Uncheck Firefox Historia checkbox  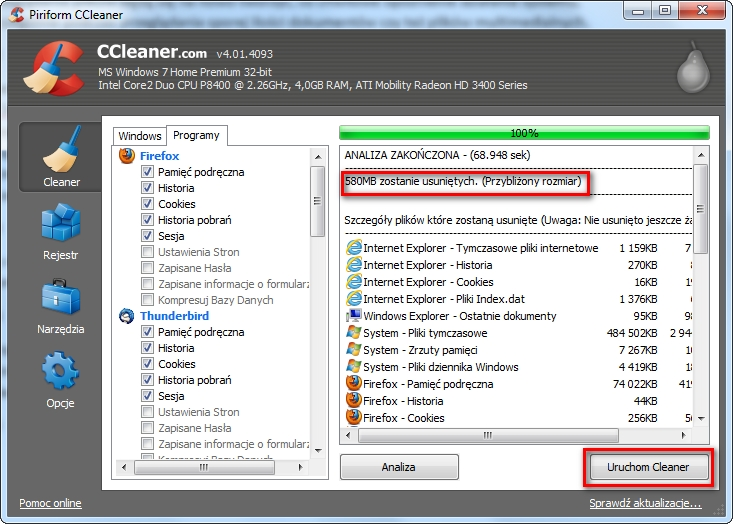click(x=147, y=187)
